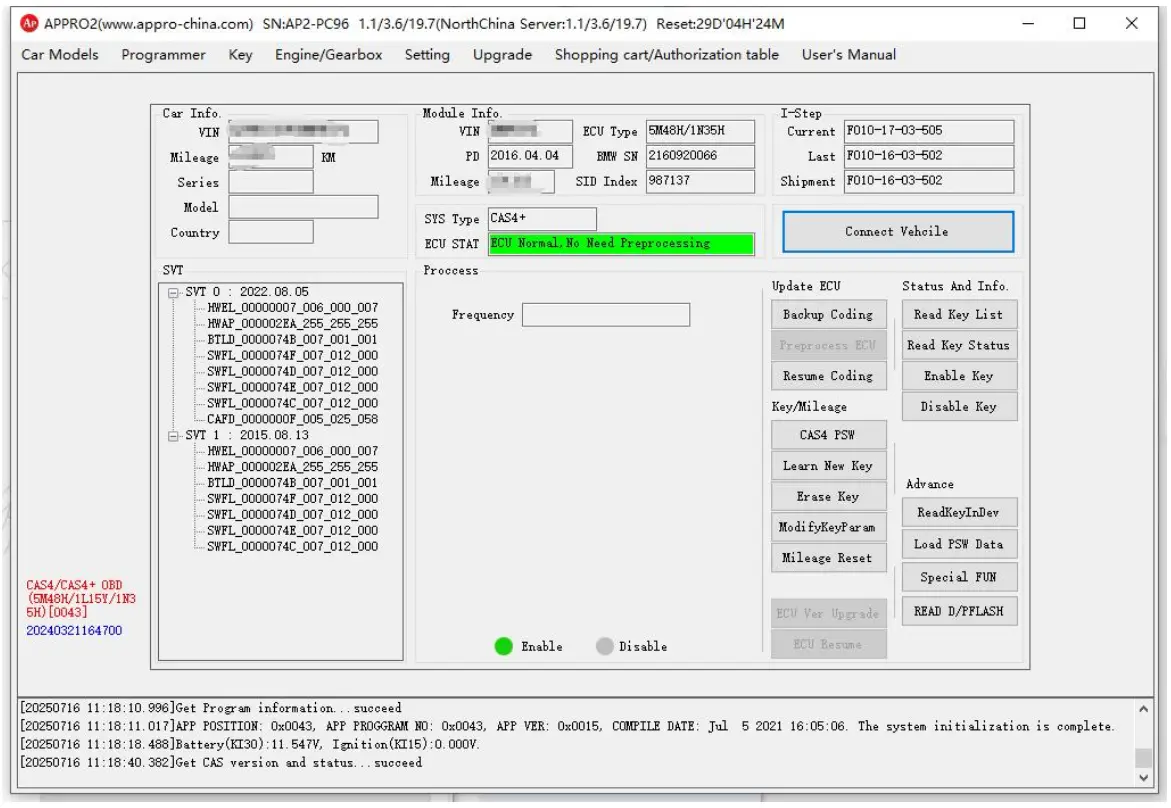Click the Erase Key button
Viewport: 1171px width, 808px height.
(x=828, y=496)
